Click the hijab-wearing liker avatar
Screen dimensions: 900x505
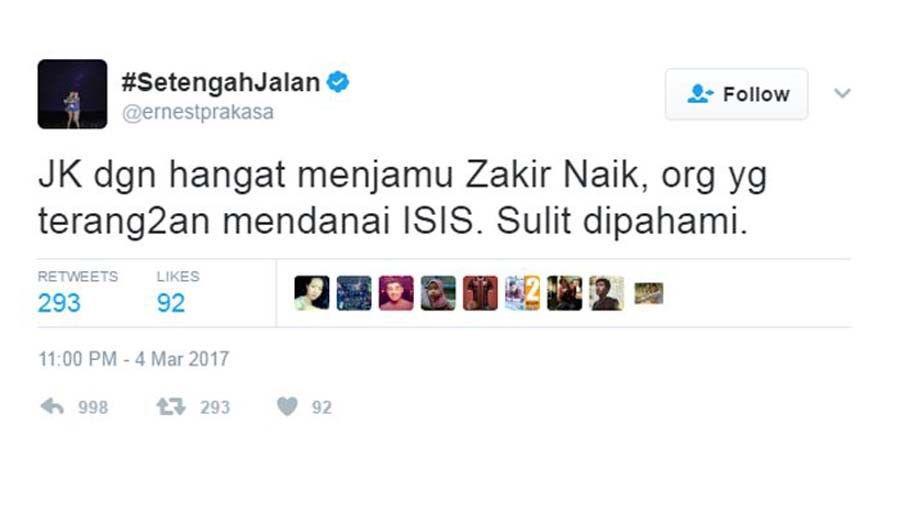click(x=438, y=293)
